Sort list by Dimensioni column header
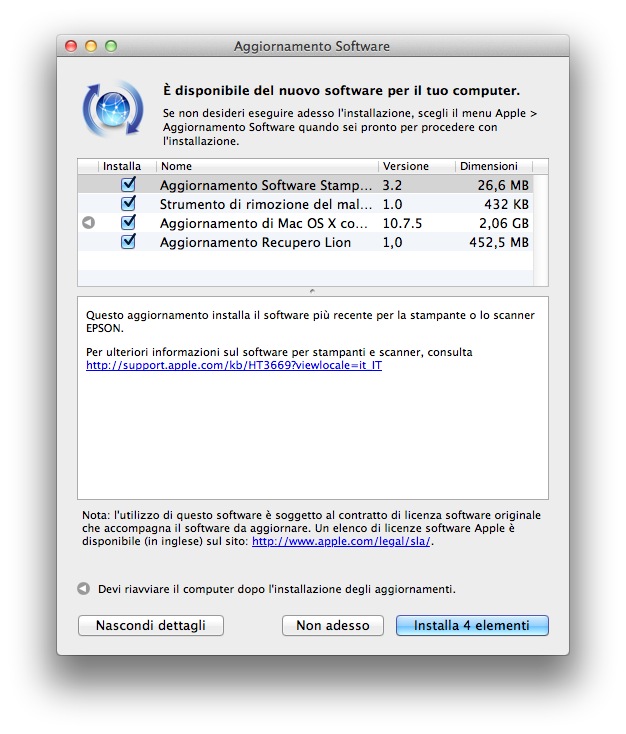The height and width of the screenshot is (734, 626). pyautogui.click(x=493, y=166)
